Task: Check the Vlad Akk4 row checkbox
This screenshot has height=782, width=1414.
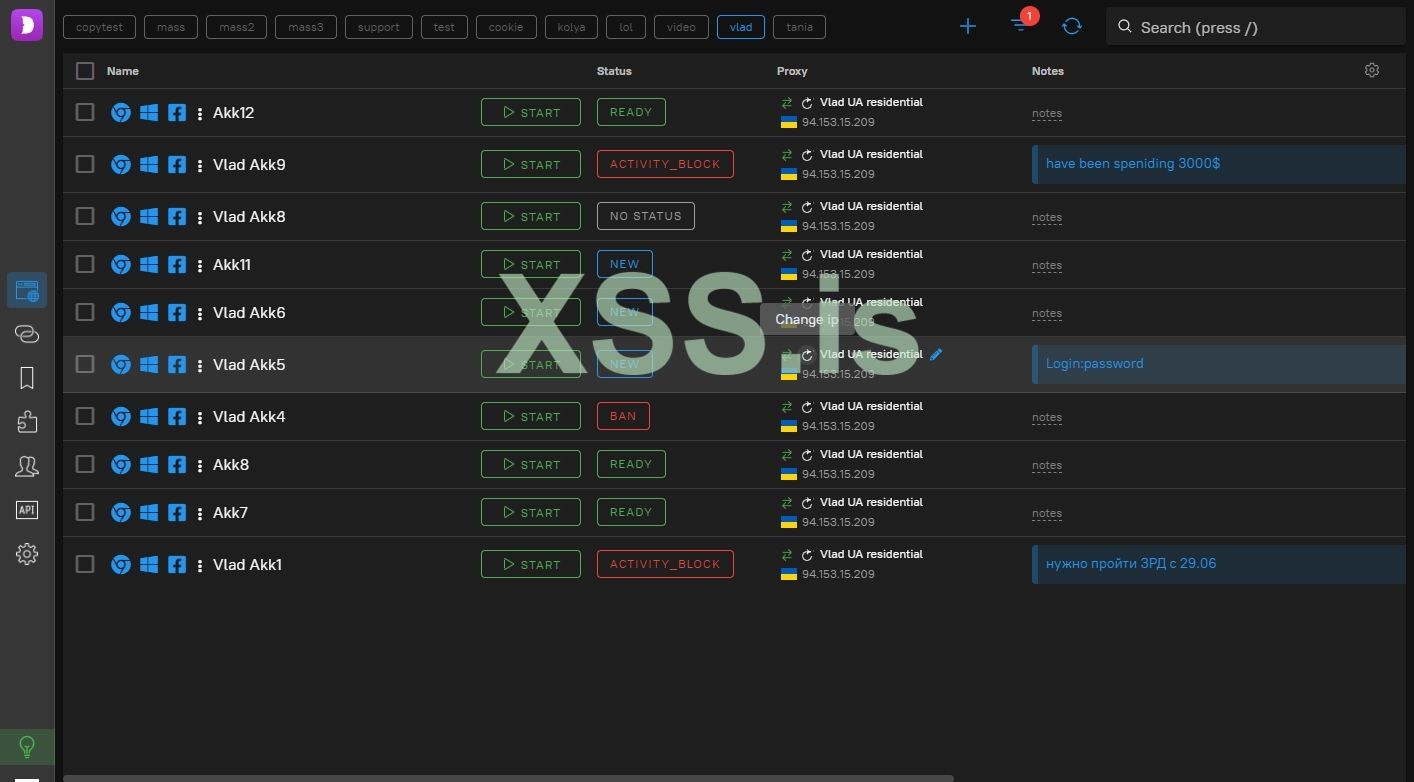Action: coord(85,416)
